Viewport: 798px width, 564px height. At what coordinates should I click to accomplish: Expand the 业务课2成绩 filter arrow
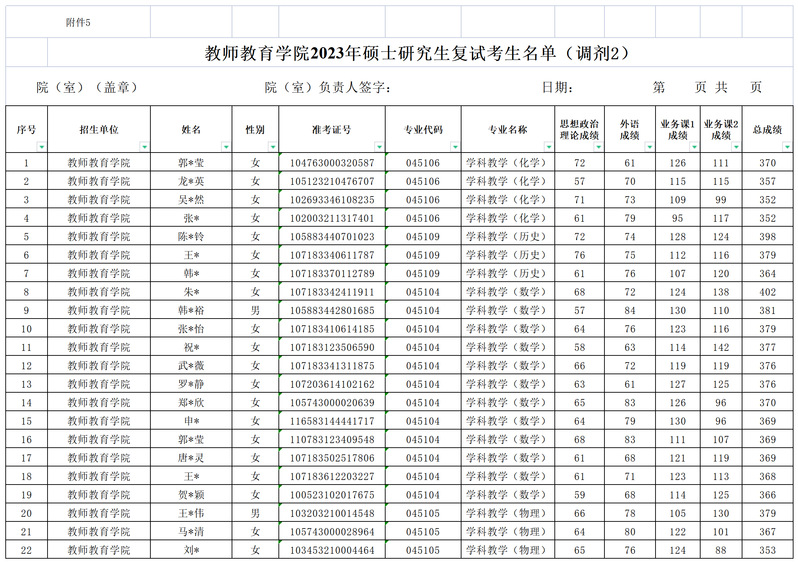point(737,146)
